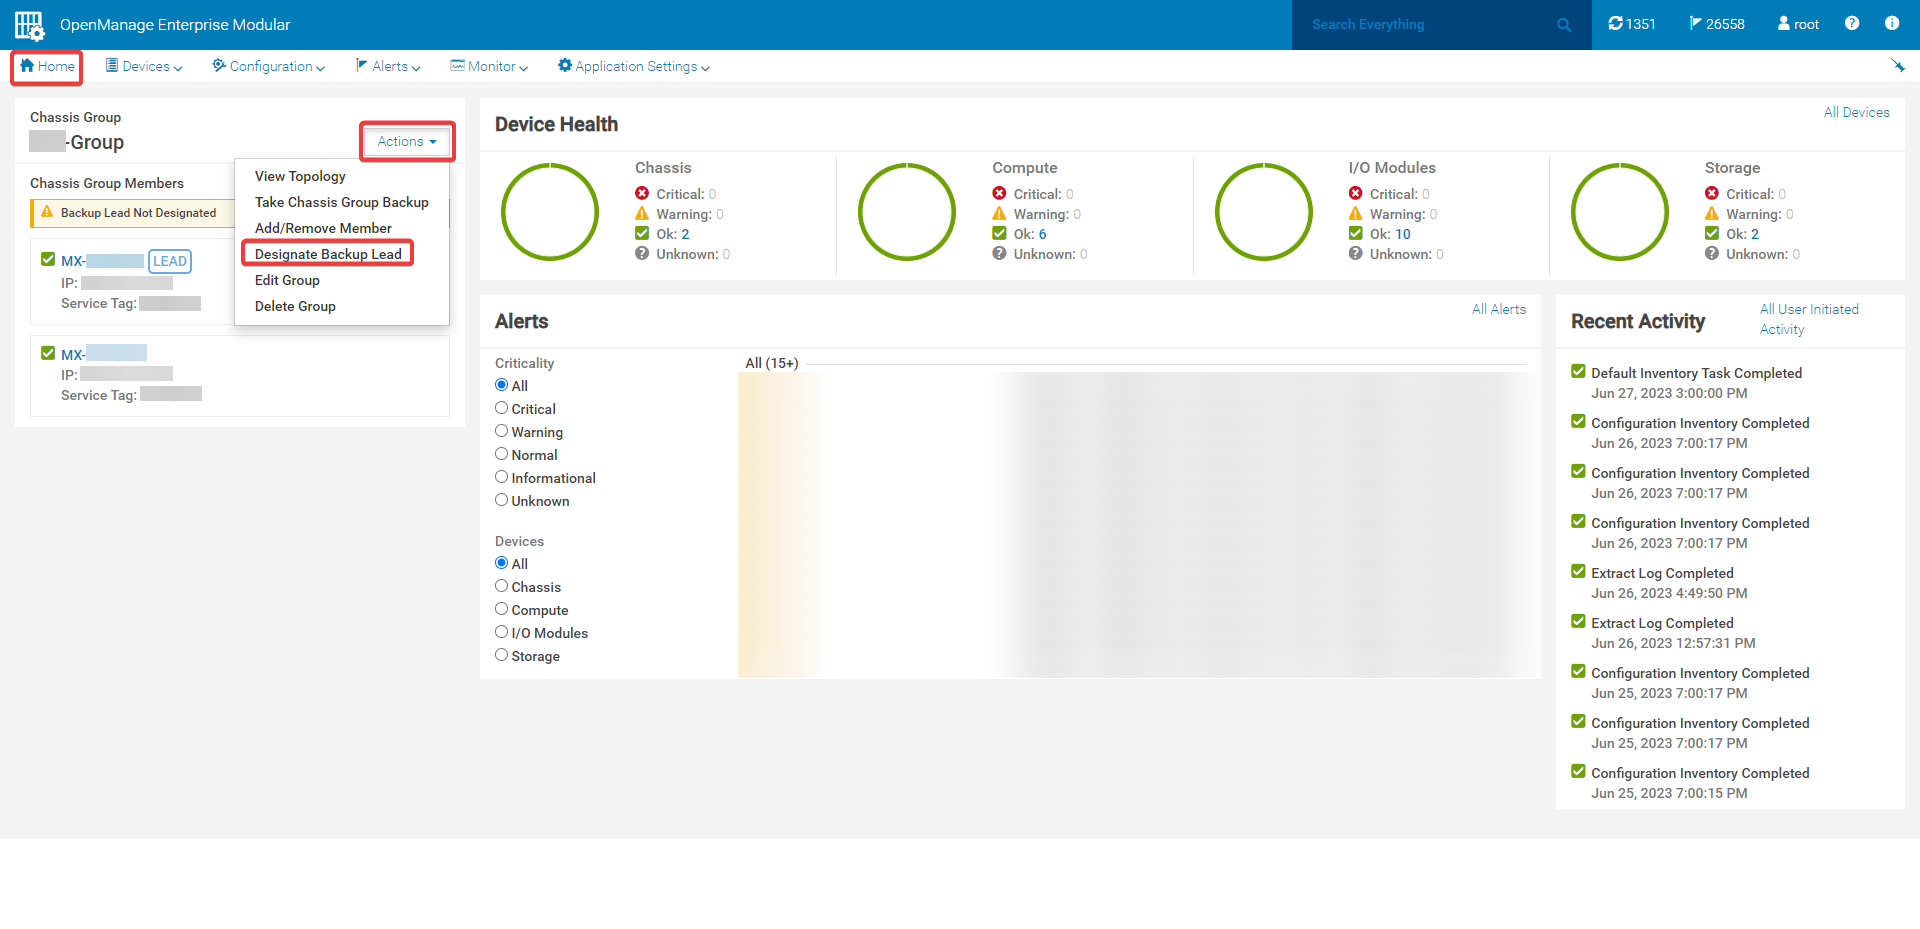Filter devices by Chassis radio button
Viewport: 1920px width, 929px height.
[502, 585]
